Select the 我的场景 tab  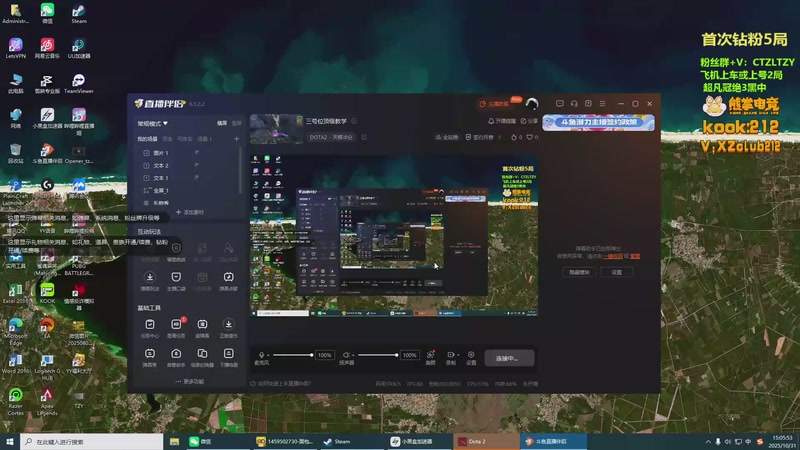[147, 139]
